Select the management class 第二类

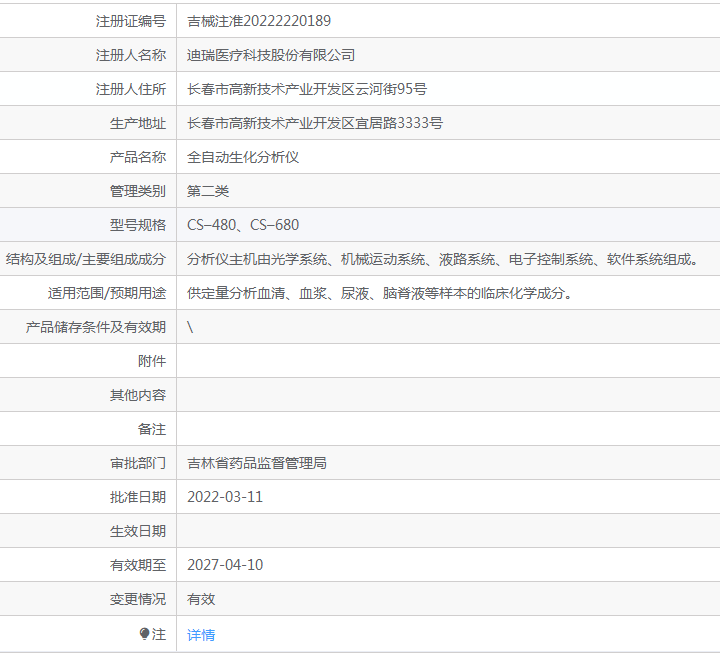[208, 191]
